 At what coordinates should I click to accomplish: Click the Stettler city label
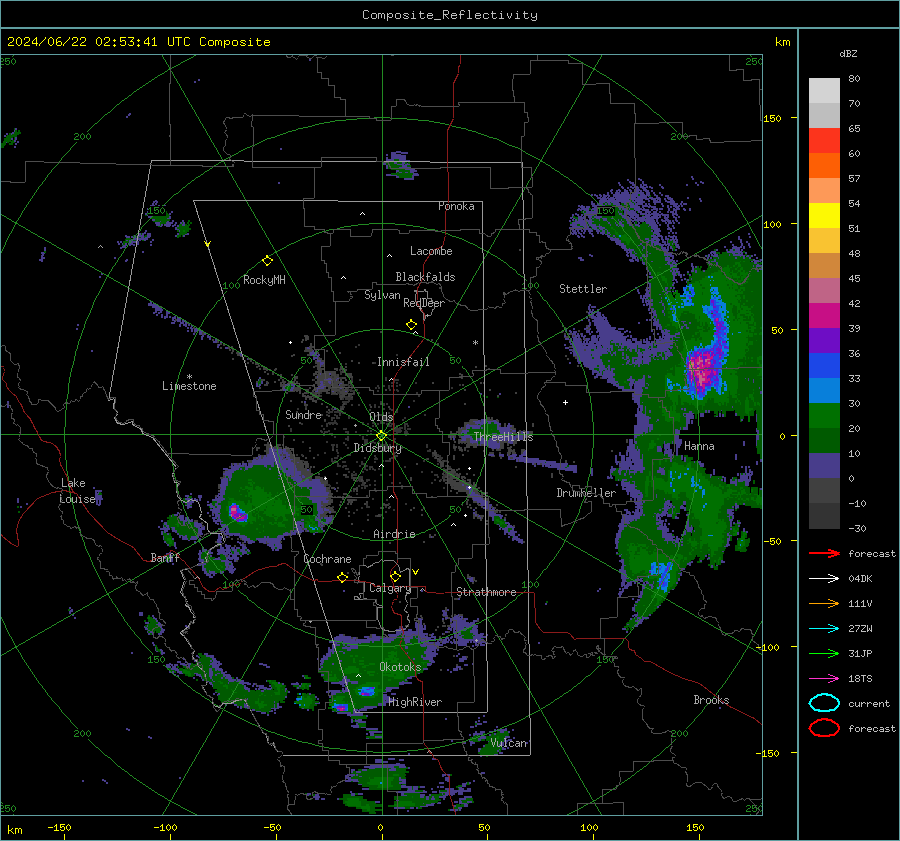point(583,289)
